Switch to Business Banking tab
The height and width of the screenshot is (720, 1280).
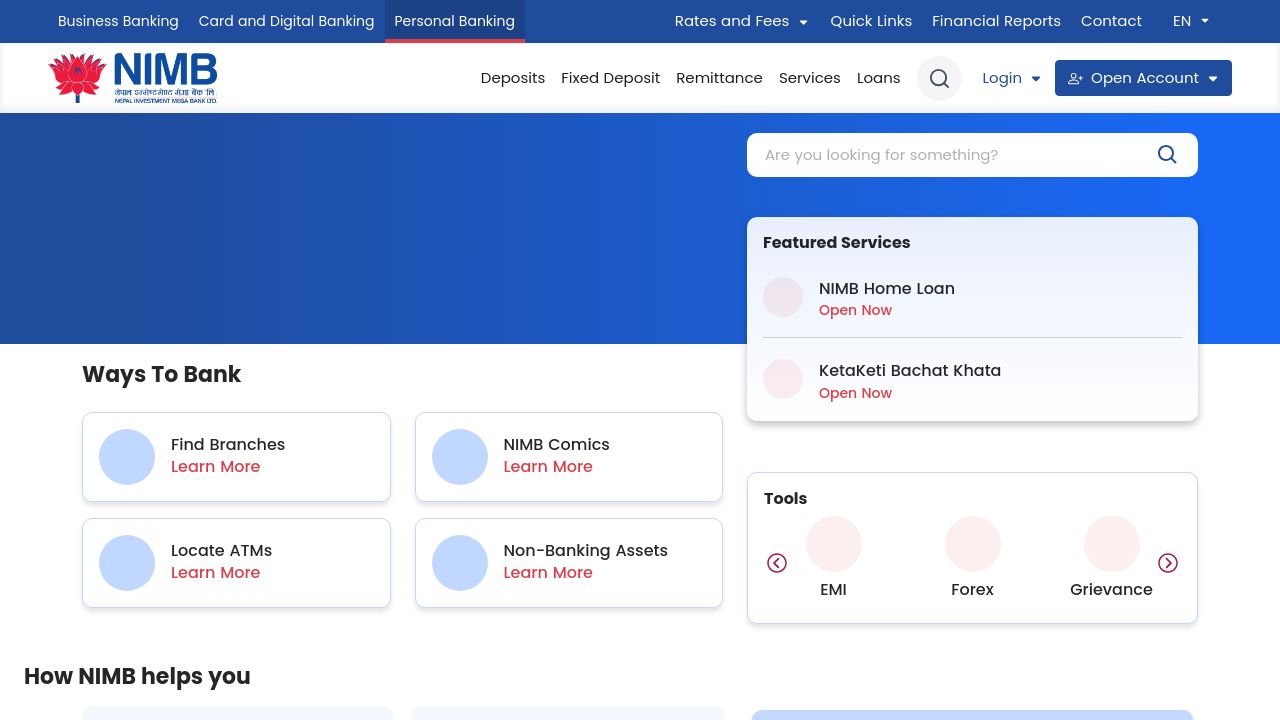tap(118, 21)
